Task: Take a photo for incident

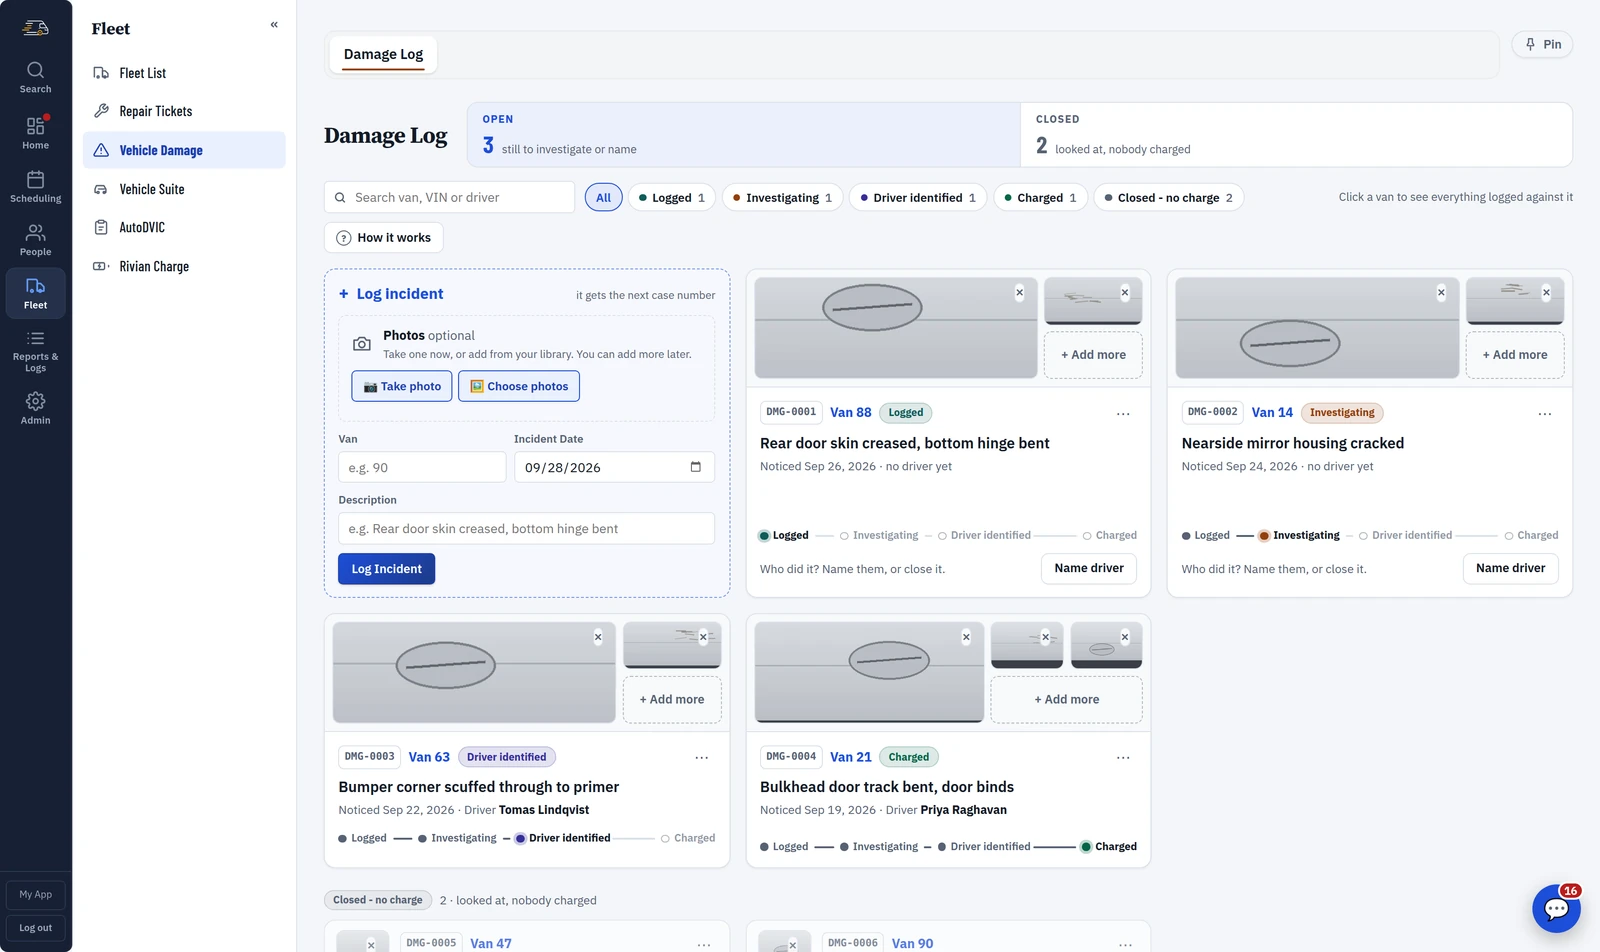Action: (402, 386)
